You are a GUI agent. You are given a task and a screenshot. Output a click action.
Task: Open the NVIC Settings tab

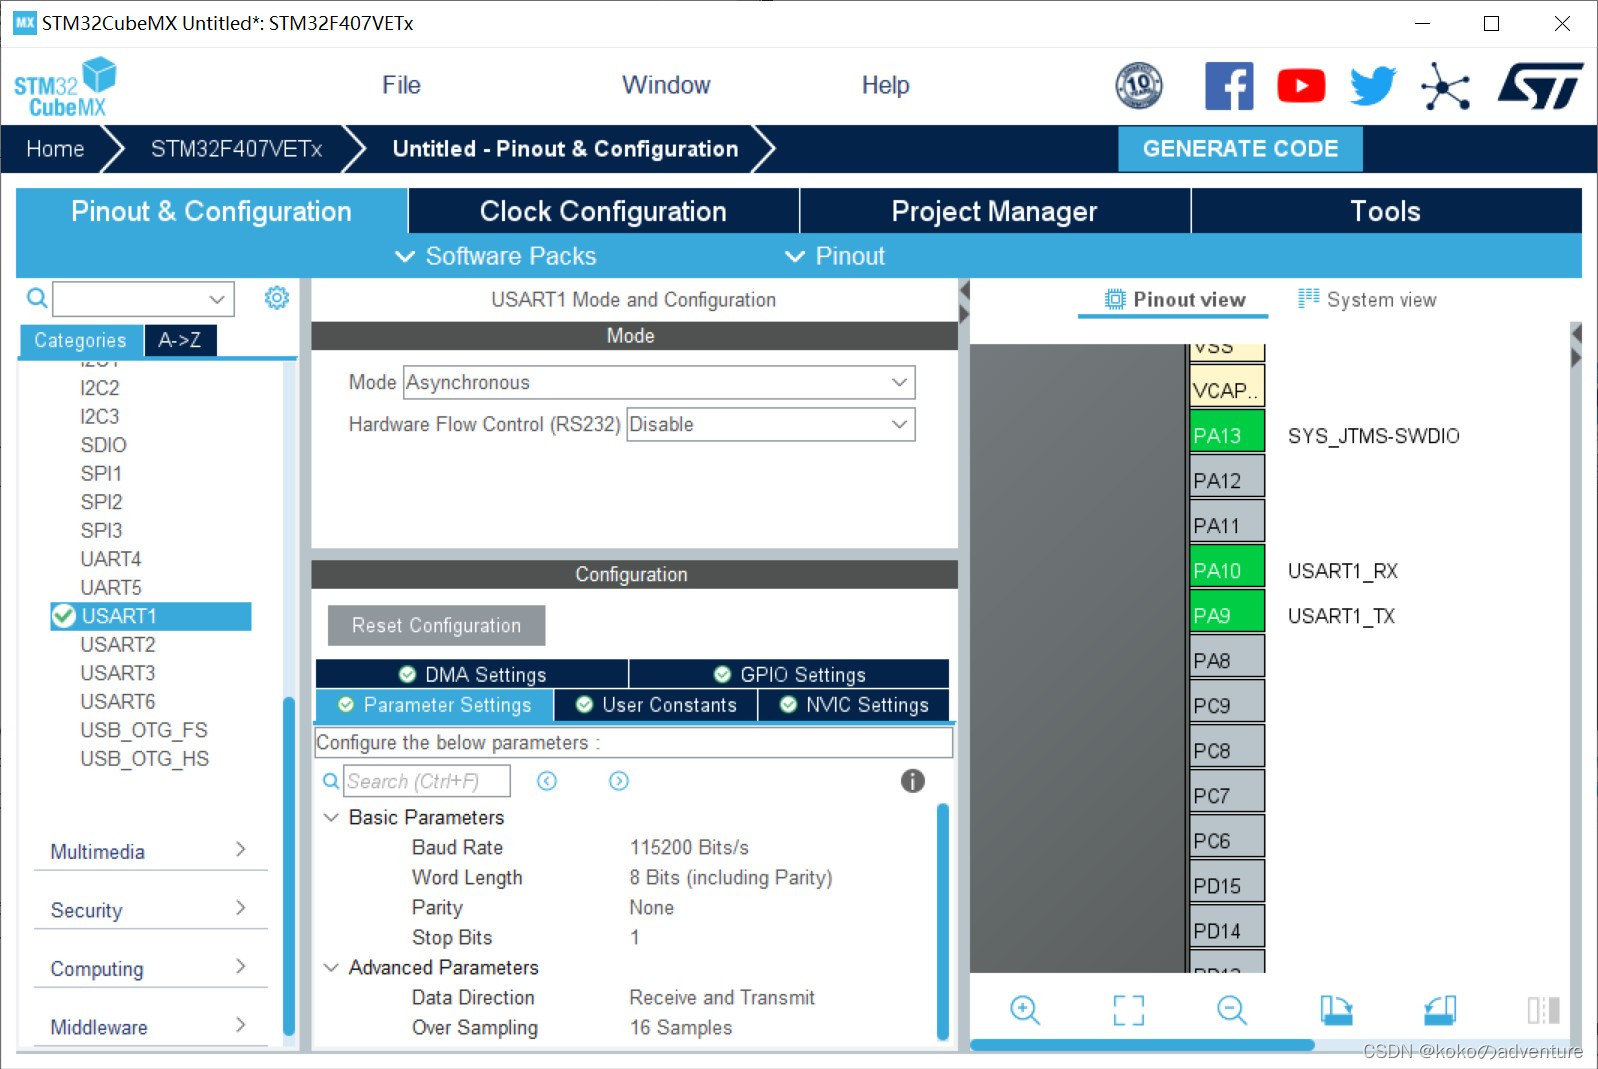point(854,705)
